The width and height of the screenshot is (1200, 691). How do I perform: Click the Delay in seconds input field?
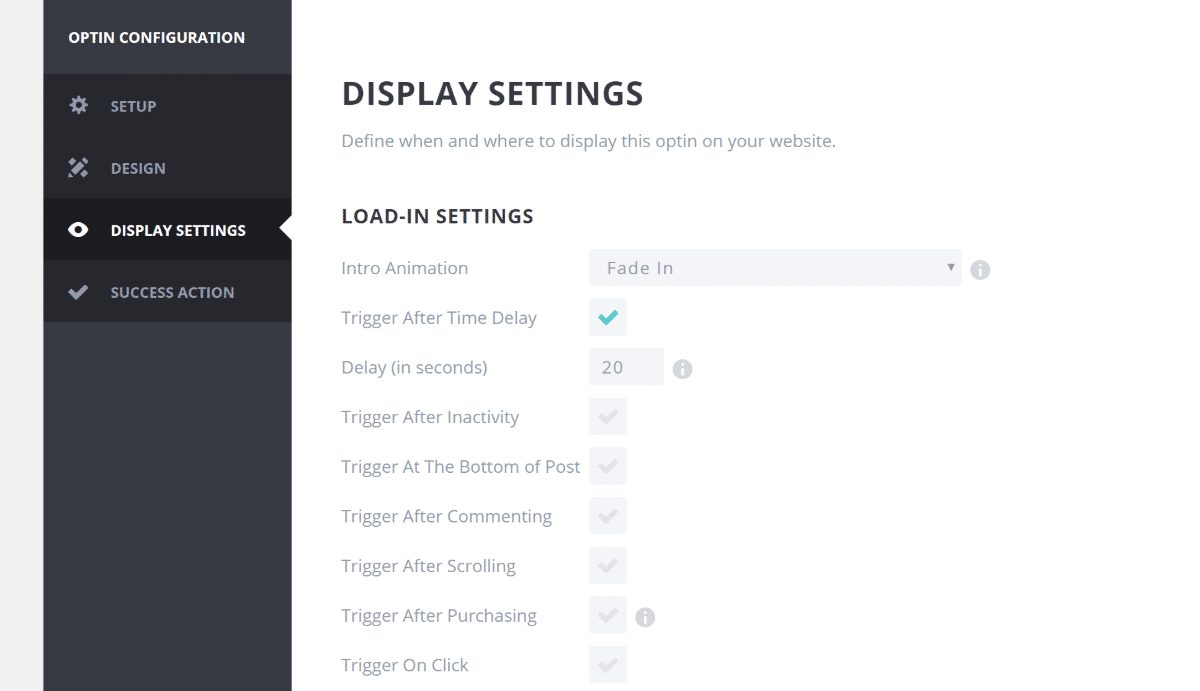click(626, 367)
